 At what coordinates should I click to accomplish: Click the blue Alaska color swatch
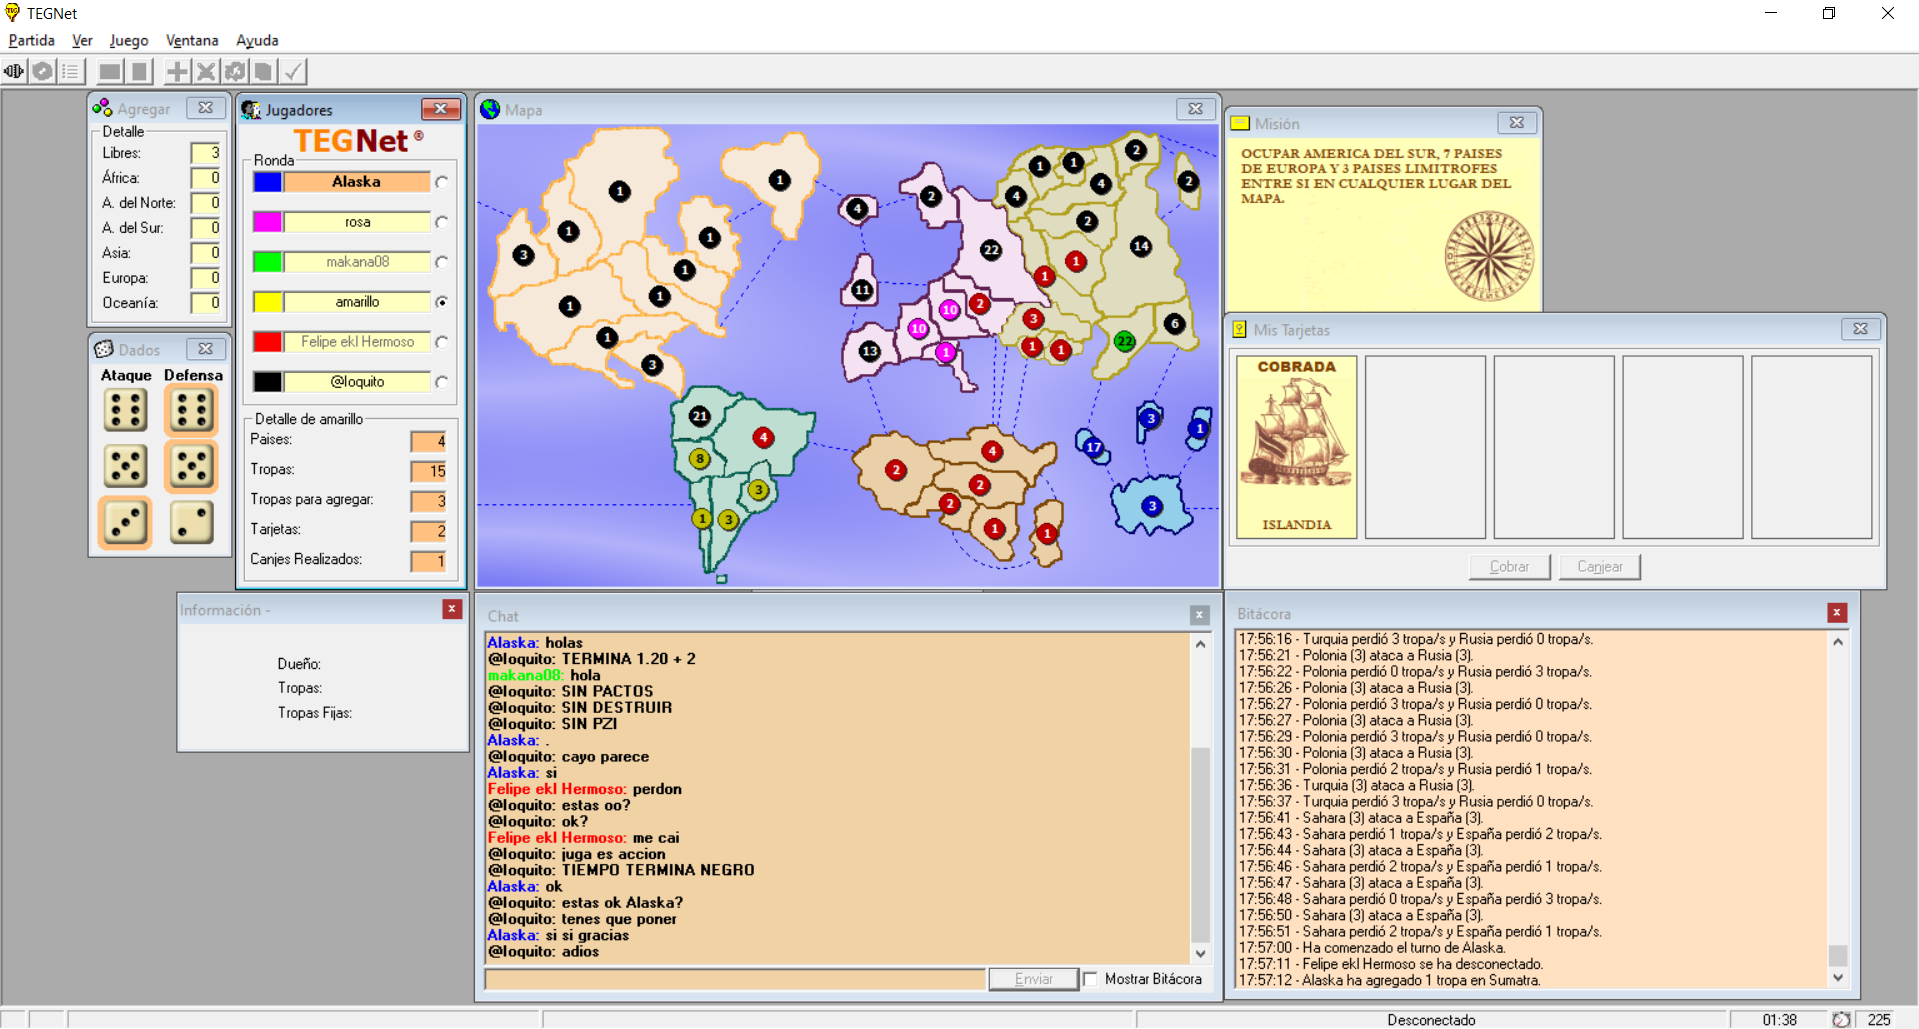pyautogui.click(x=267, y=182)
